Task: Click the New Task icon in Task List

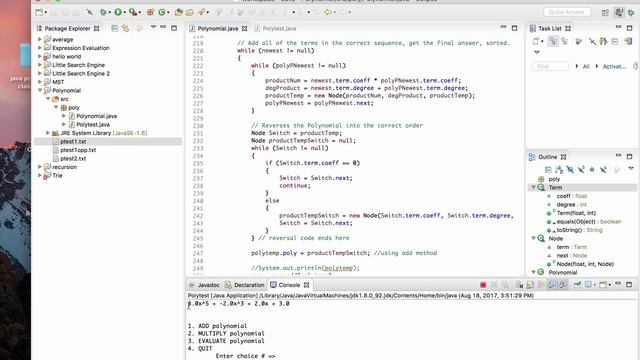Action: click(536, 41)
